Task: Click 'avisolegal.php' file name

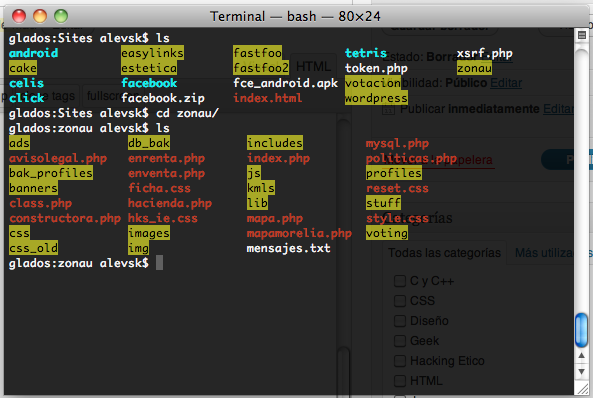Action: pos(58,158)
